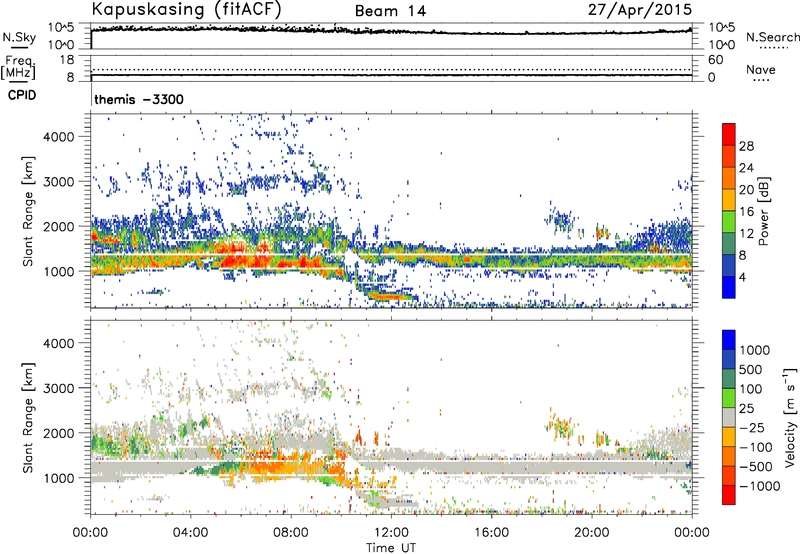The image size is (800, 554).
Task: Click the Time UT axis title
Action: [391, 547]
